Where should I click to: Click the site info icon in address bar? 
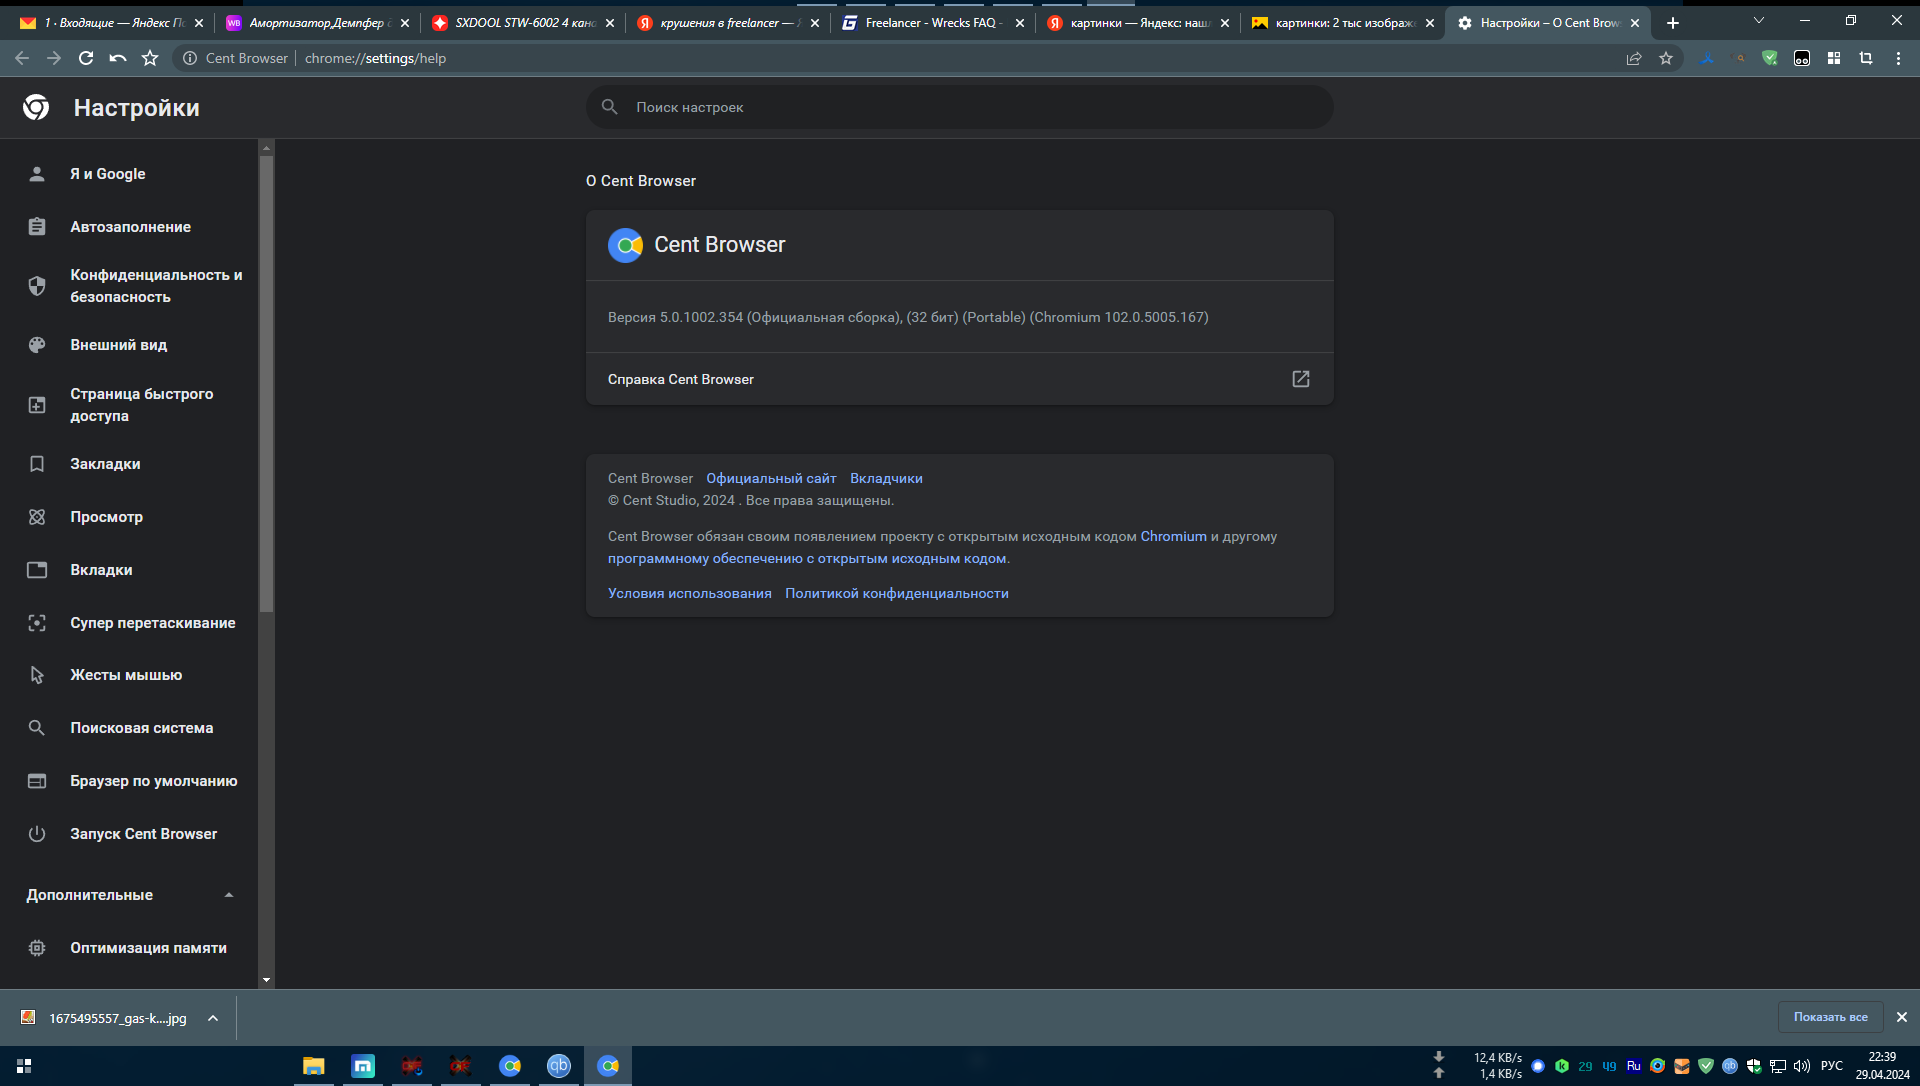click(189, 58)
